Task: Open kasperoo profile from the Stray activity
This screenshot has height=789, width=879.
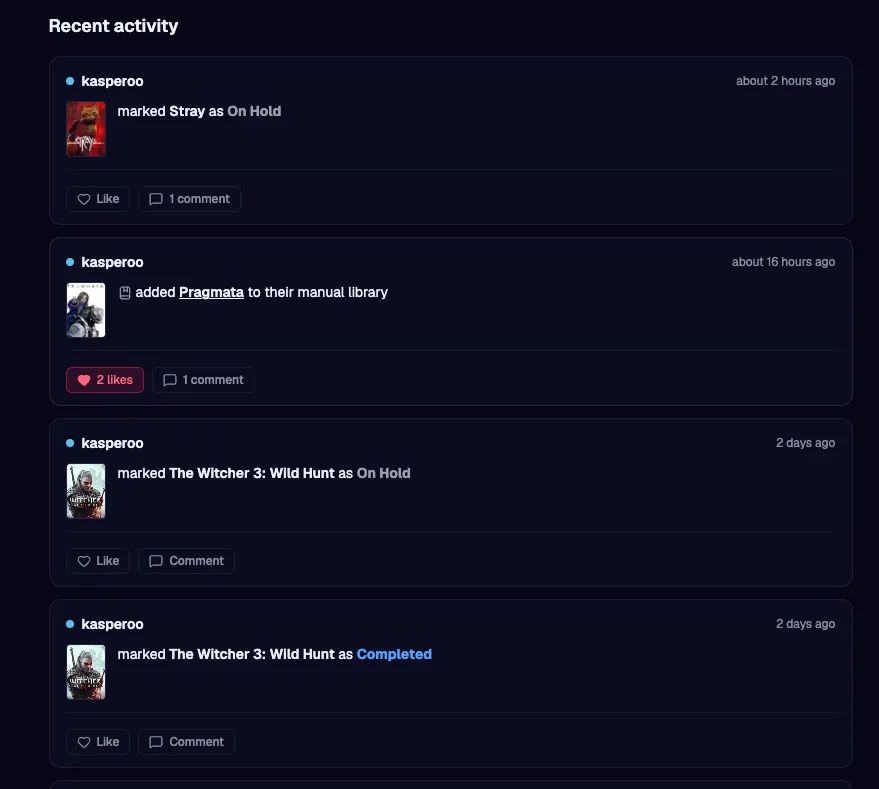Action: pos(112,81)
